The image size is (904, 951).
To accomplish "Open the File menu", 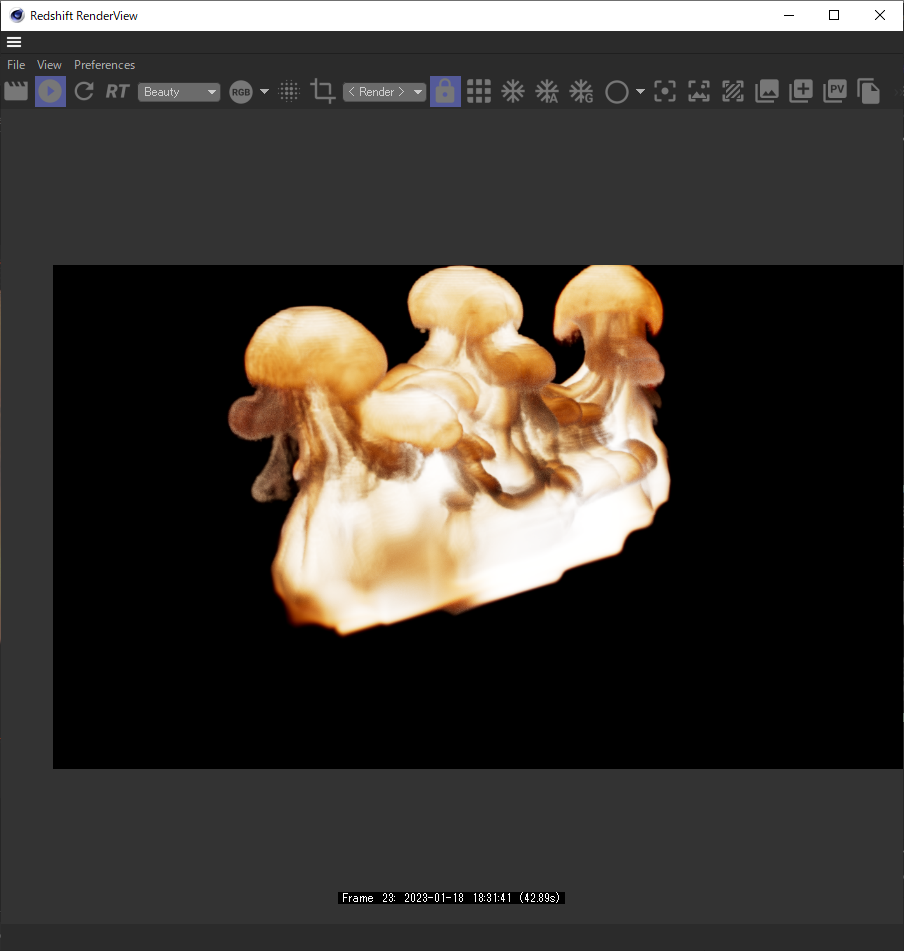I will coord(15,64).
